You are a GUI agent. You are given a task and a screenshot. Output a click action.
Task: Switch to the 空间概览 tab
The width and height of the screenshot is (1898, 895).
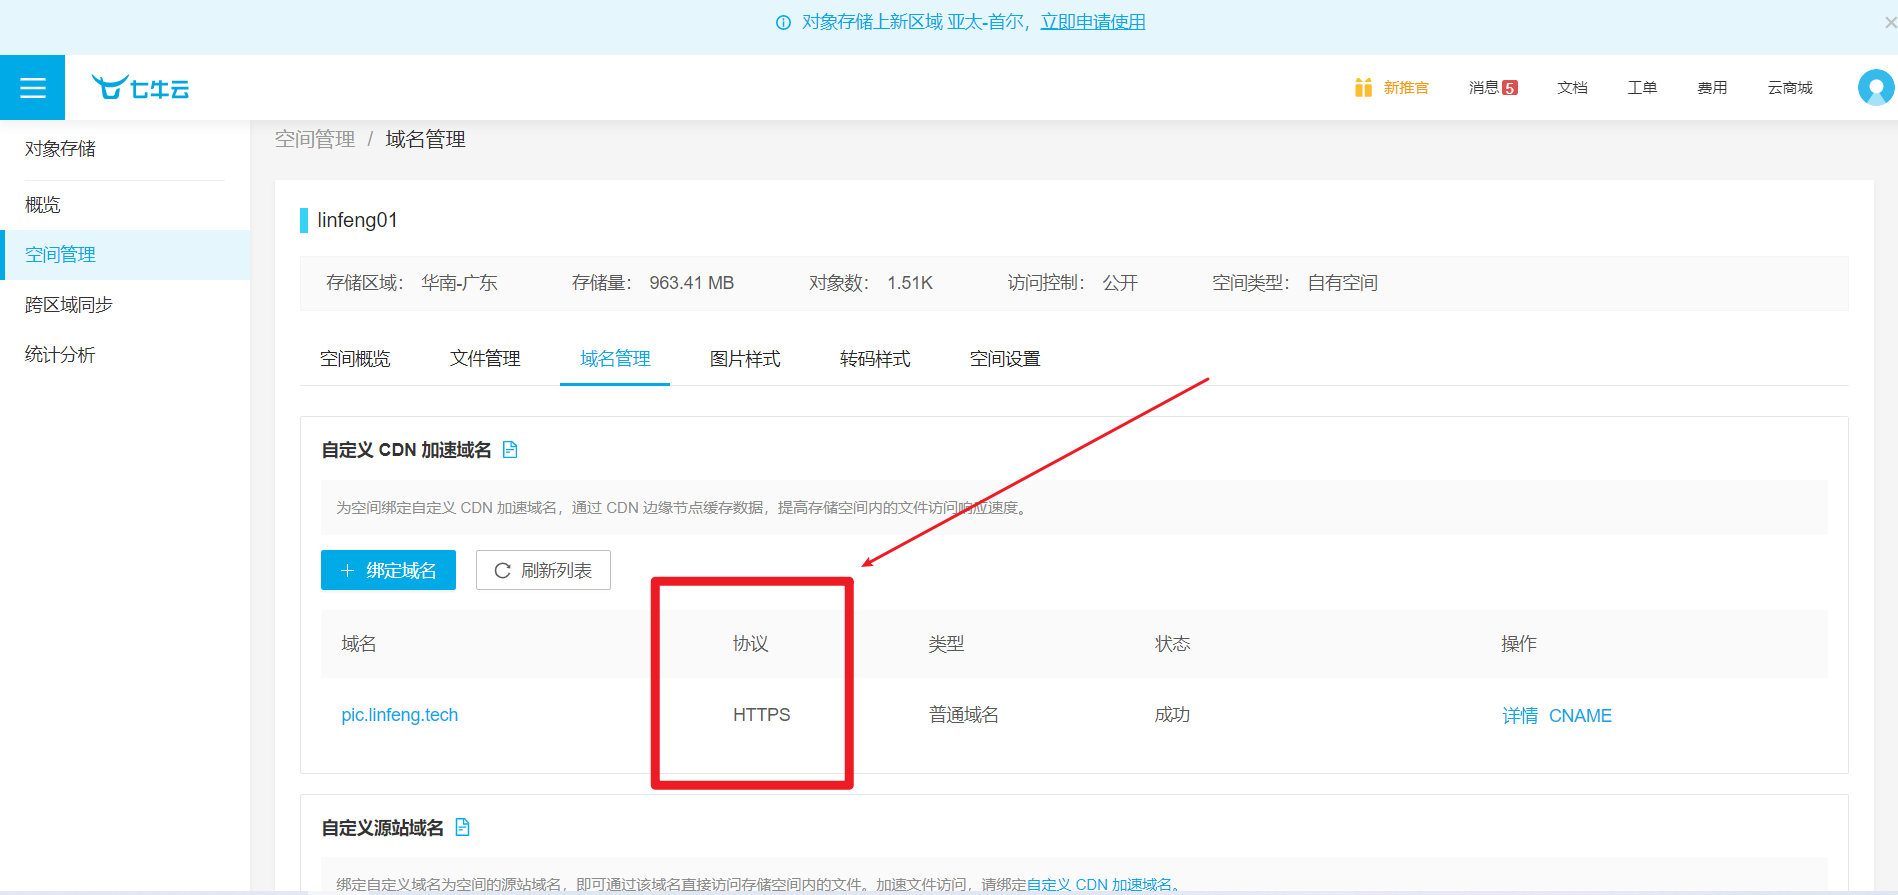coord(355,359)
